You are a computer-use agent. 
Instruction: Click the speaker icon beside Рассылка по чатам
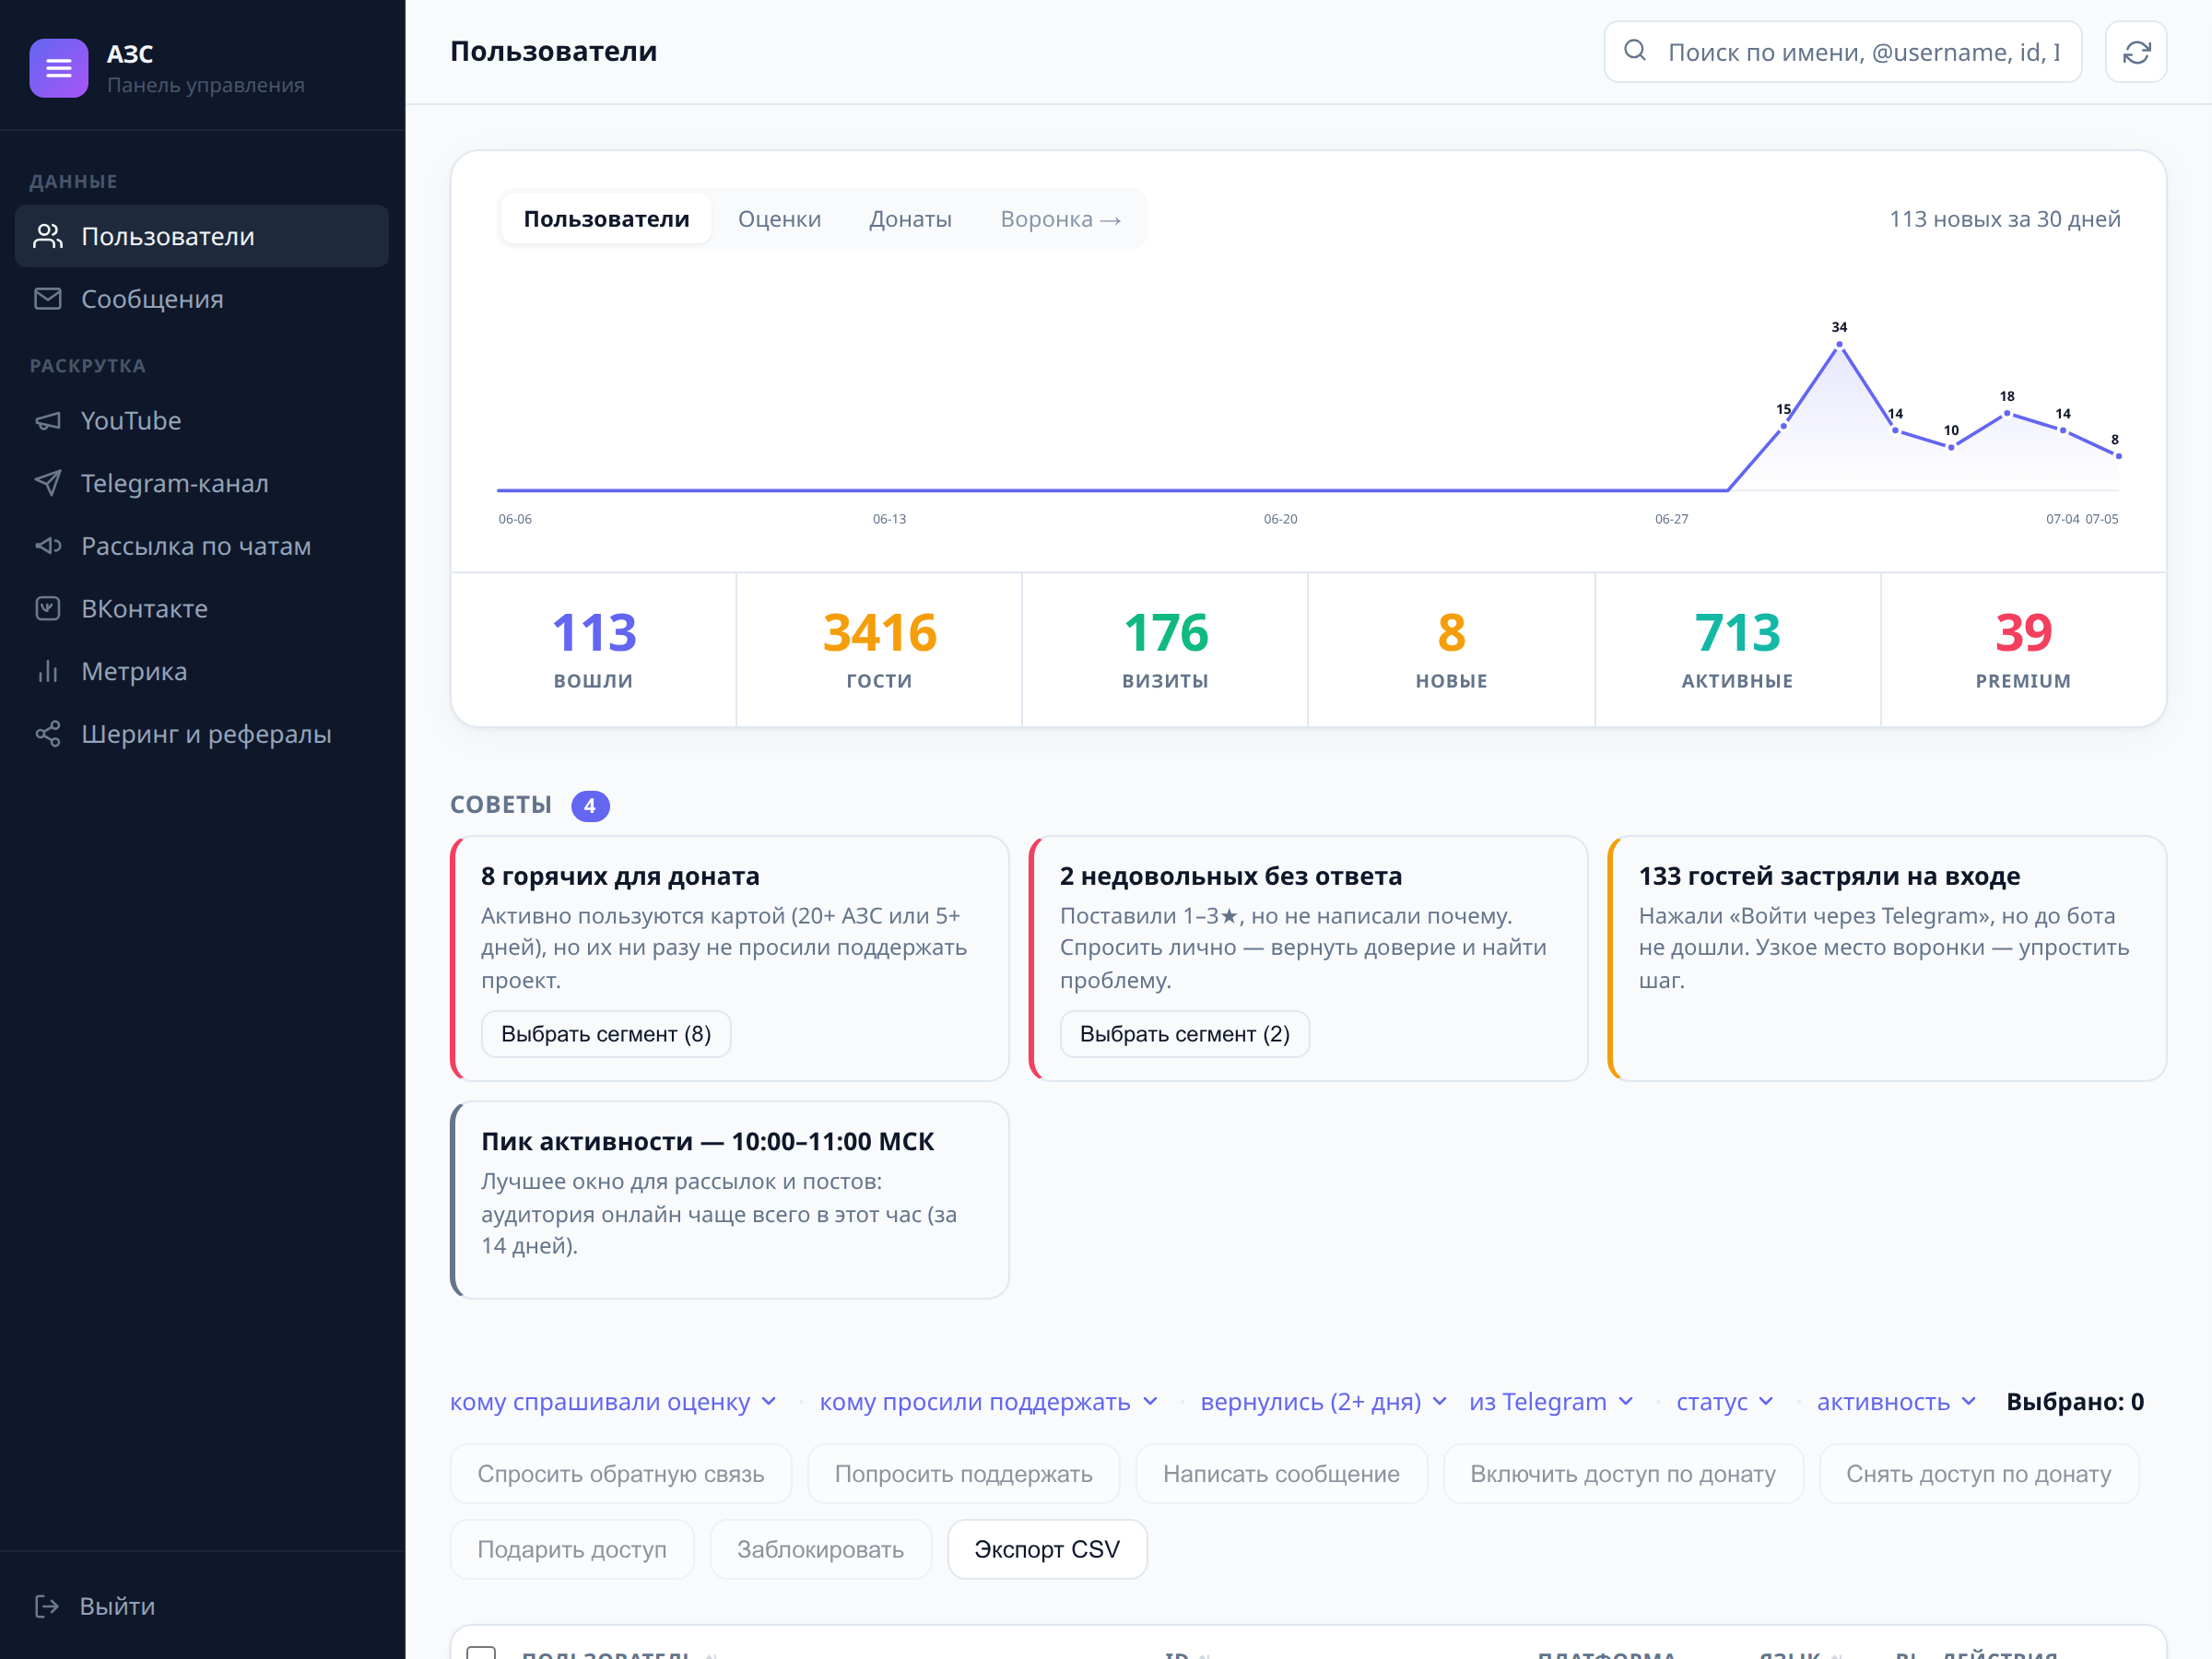coord(48,546)
